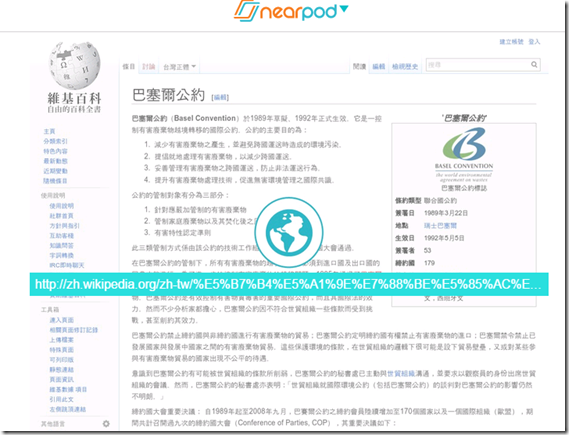Click the 相關頁面修訂記錄 toolbox link

point(74,330)
